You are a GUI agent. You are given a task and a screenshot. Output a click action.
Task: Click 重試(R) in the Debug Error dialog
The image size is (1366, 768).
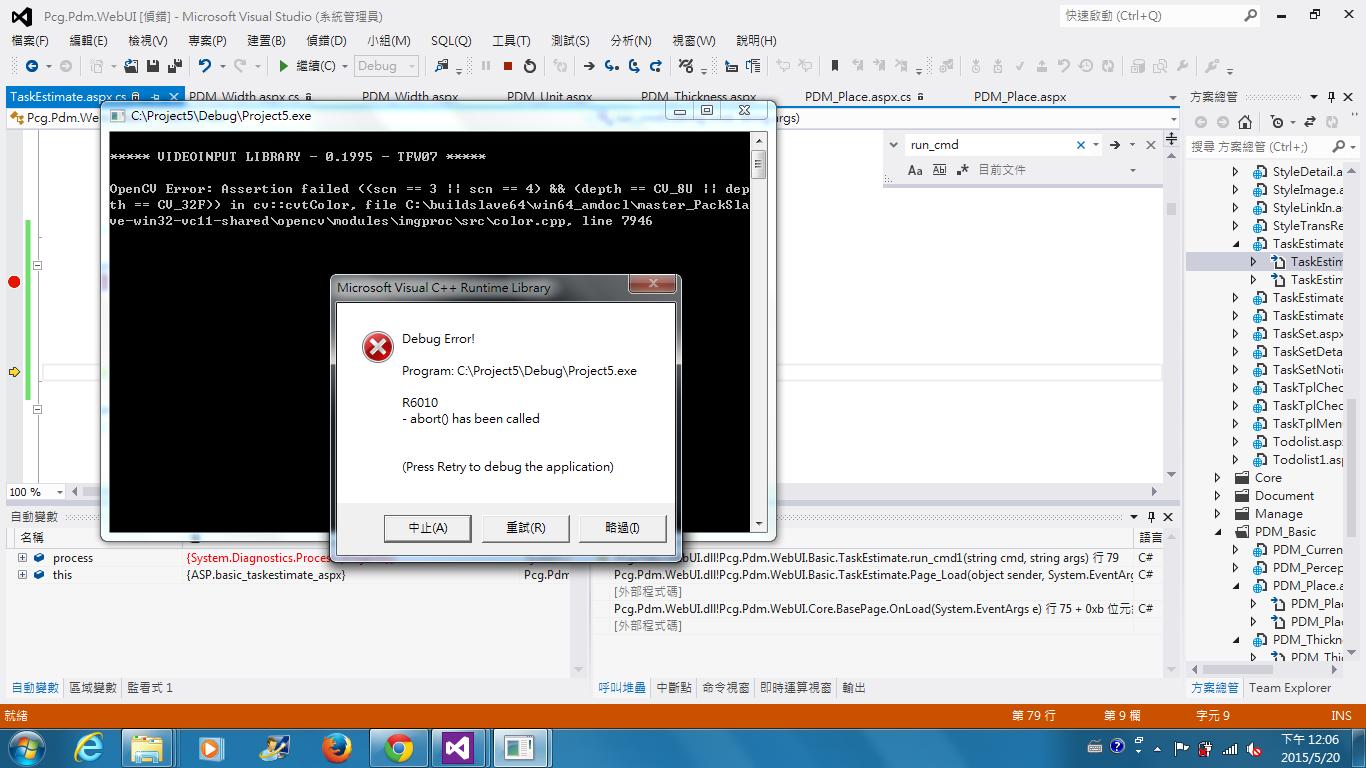click(525, 528)
